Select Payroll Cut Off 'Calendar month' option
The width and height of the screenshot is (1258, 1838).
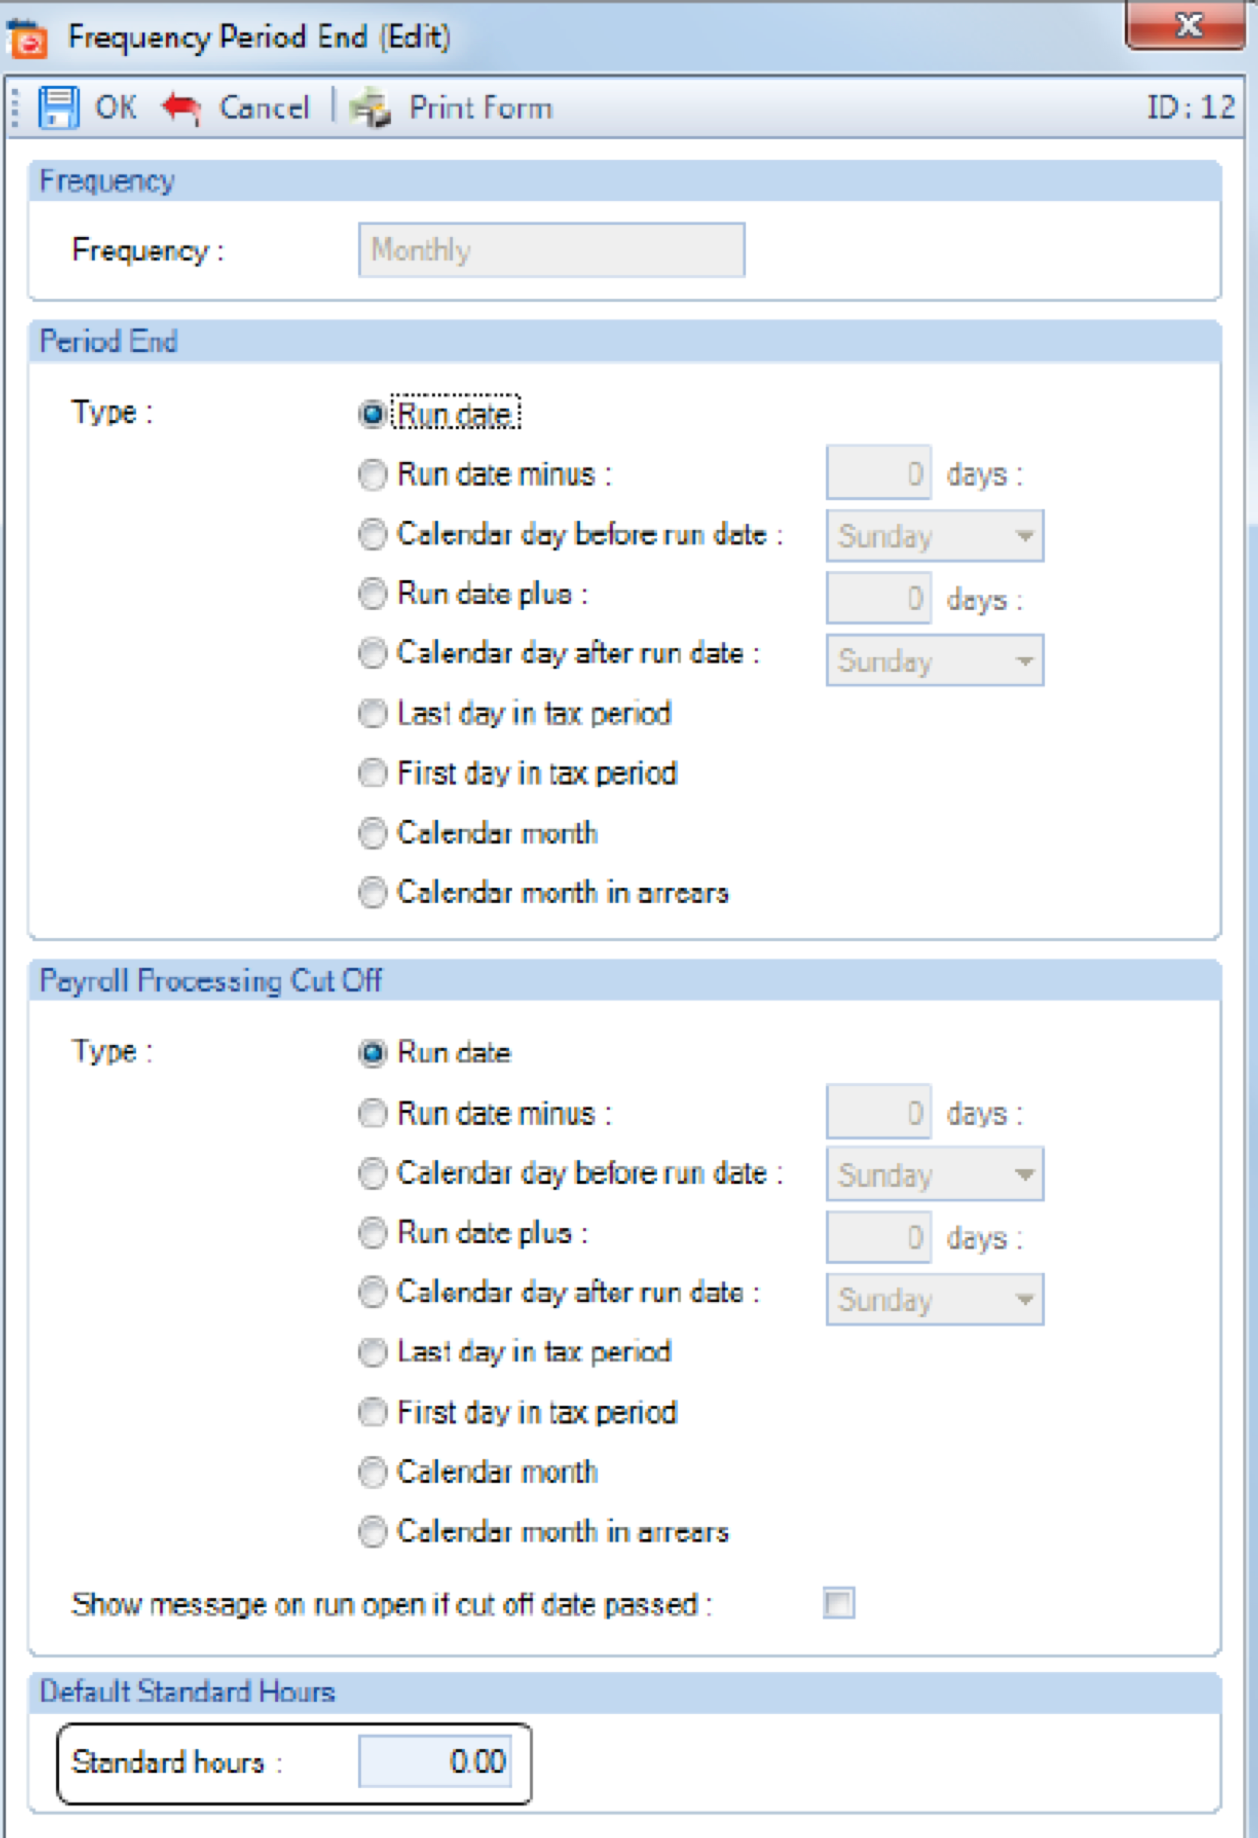373,1472
